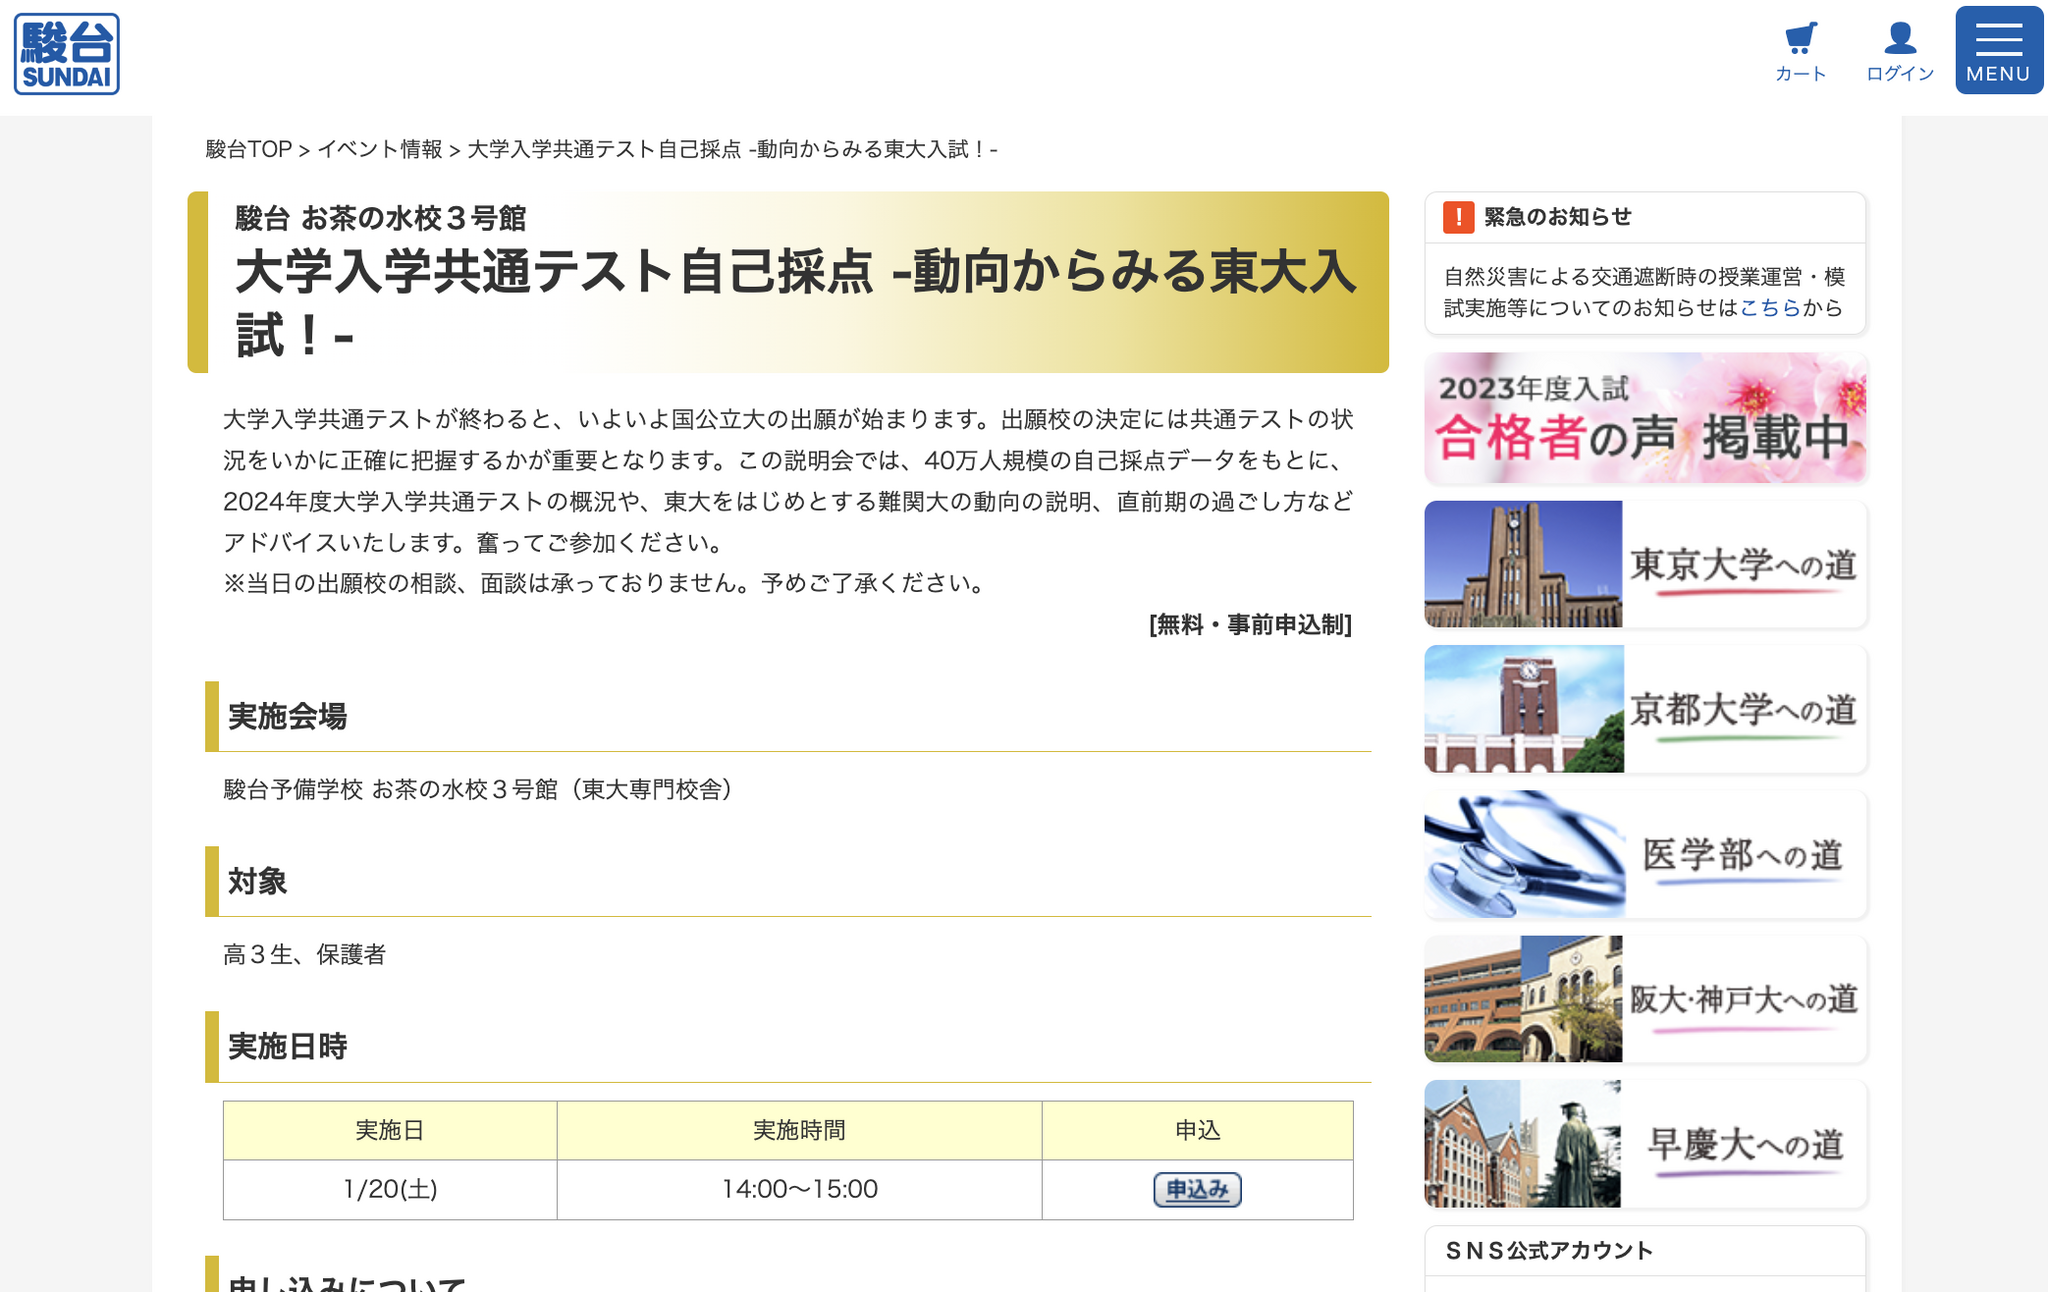Open the shopping cart (カート)

tap(1800, 52)
